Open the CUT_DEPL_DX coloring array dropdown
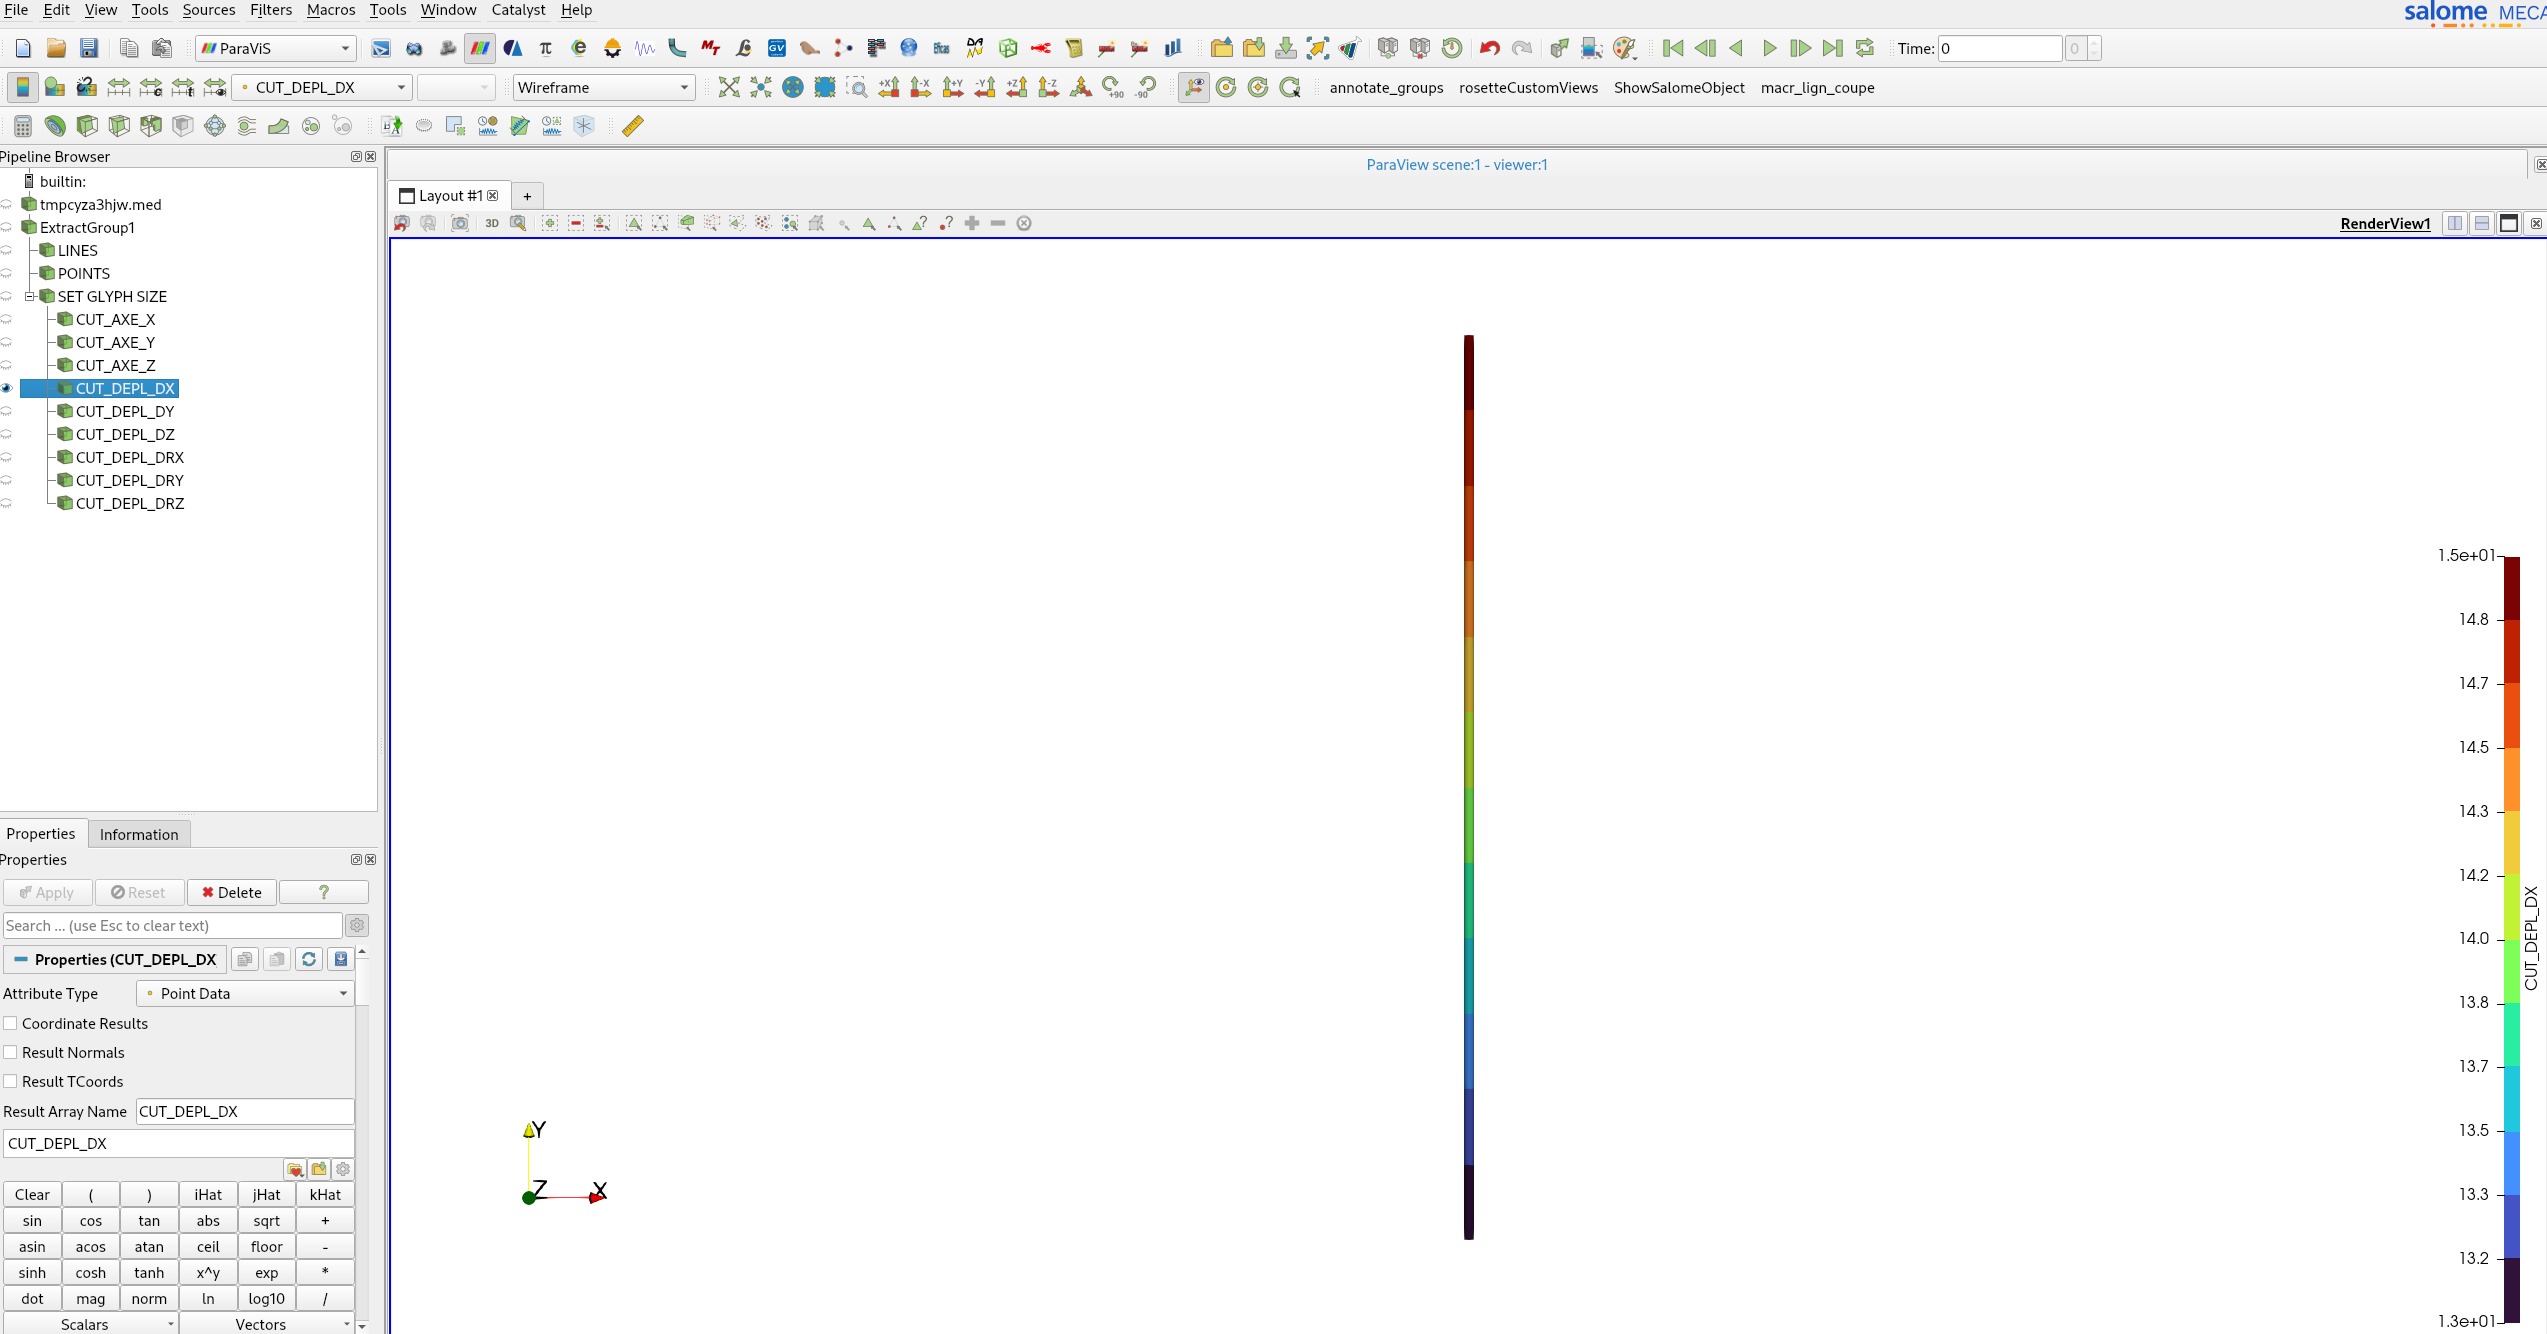The height and width of the screenshot is (1334, 2547). [x=323, y=88]
